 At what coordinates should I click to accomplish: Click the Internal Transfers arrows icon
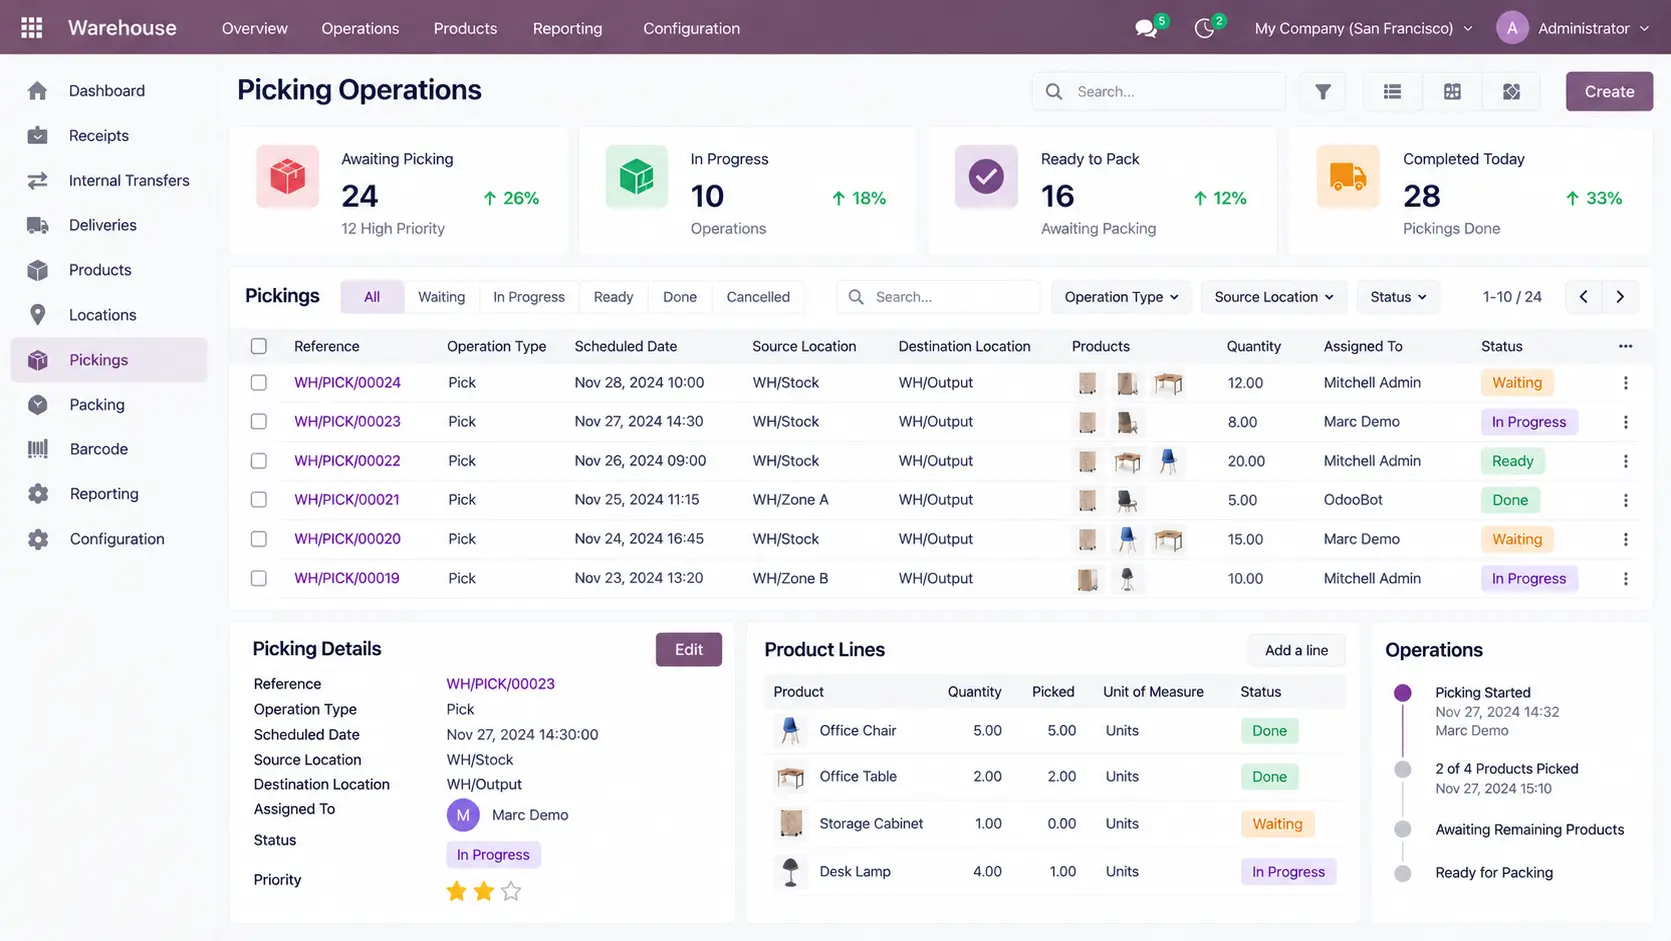38,181
